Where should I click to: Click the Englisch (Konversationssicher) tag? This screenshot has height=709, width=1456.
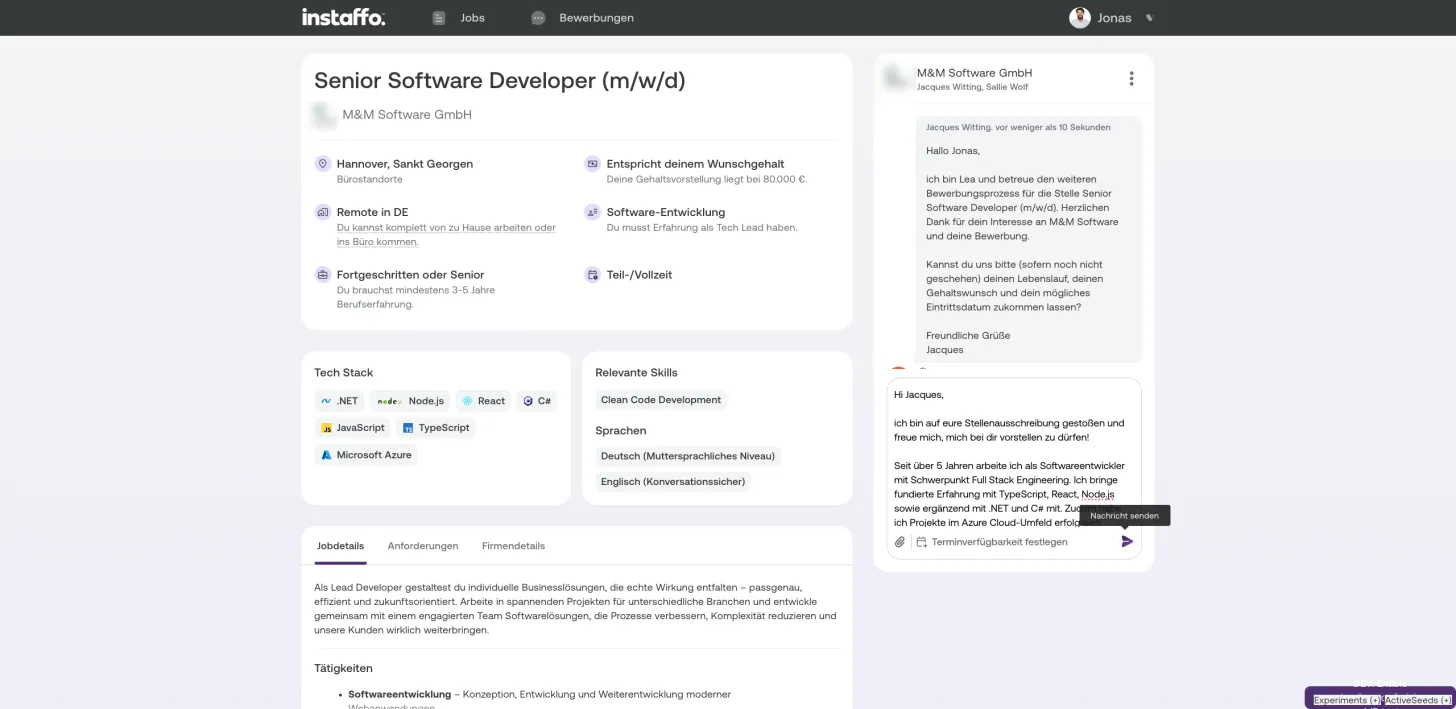[x=672, y=482]
